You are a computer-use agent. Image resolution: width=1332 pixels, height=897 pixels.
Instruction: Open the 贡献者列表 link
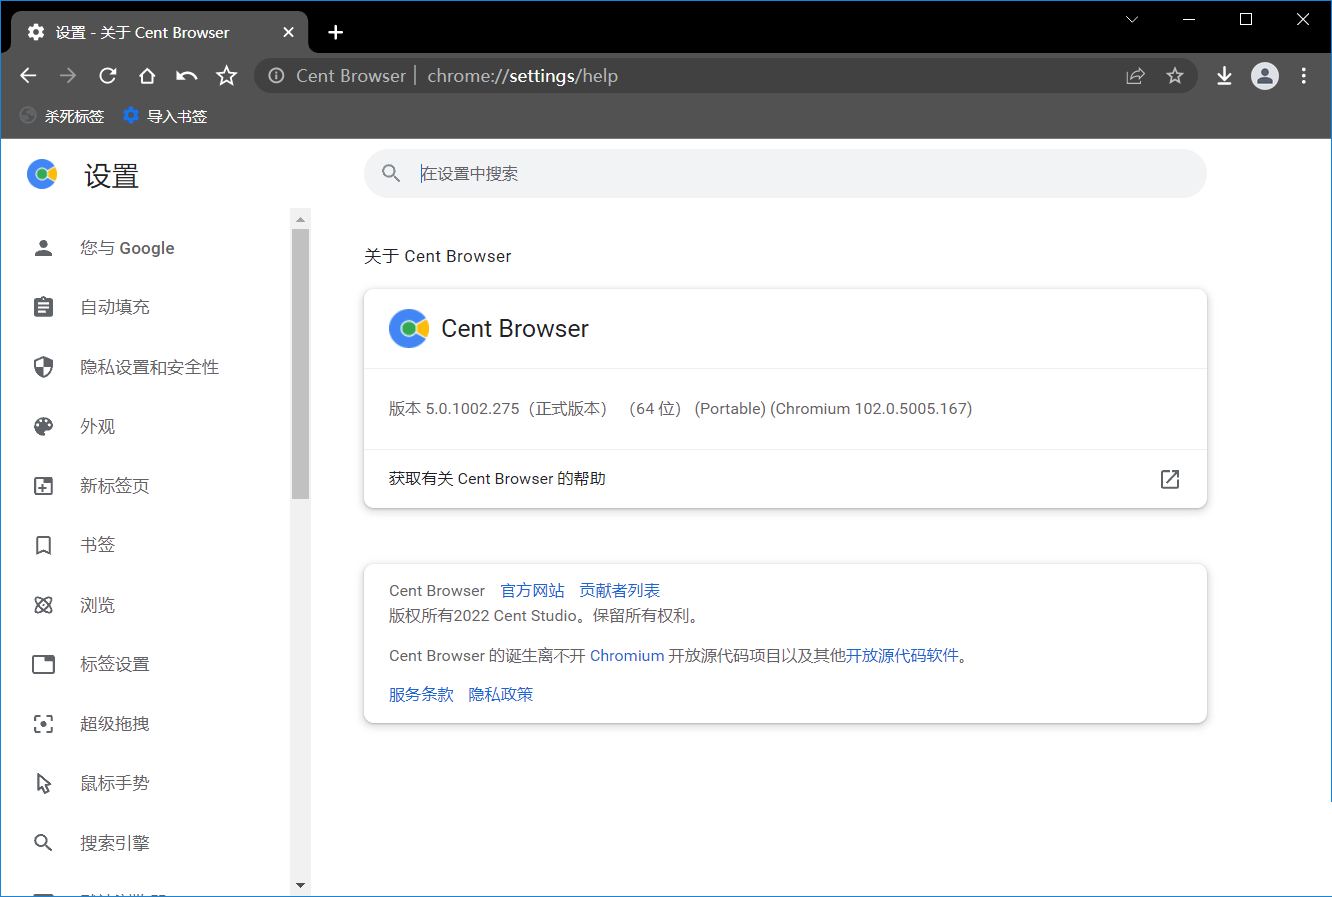click(620, 591)
